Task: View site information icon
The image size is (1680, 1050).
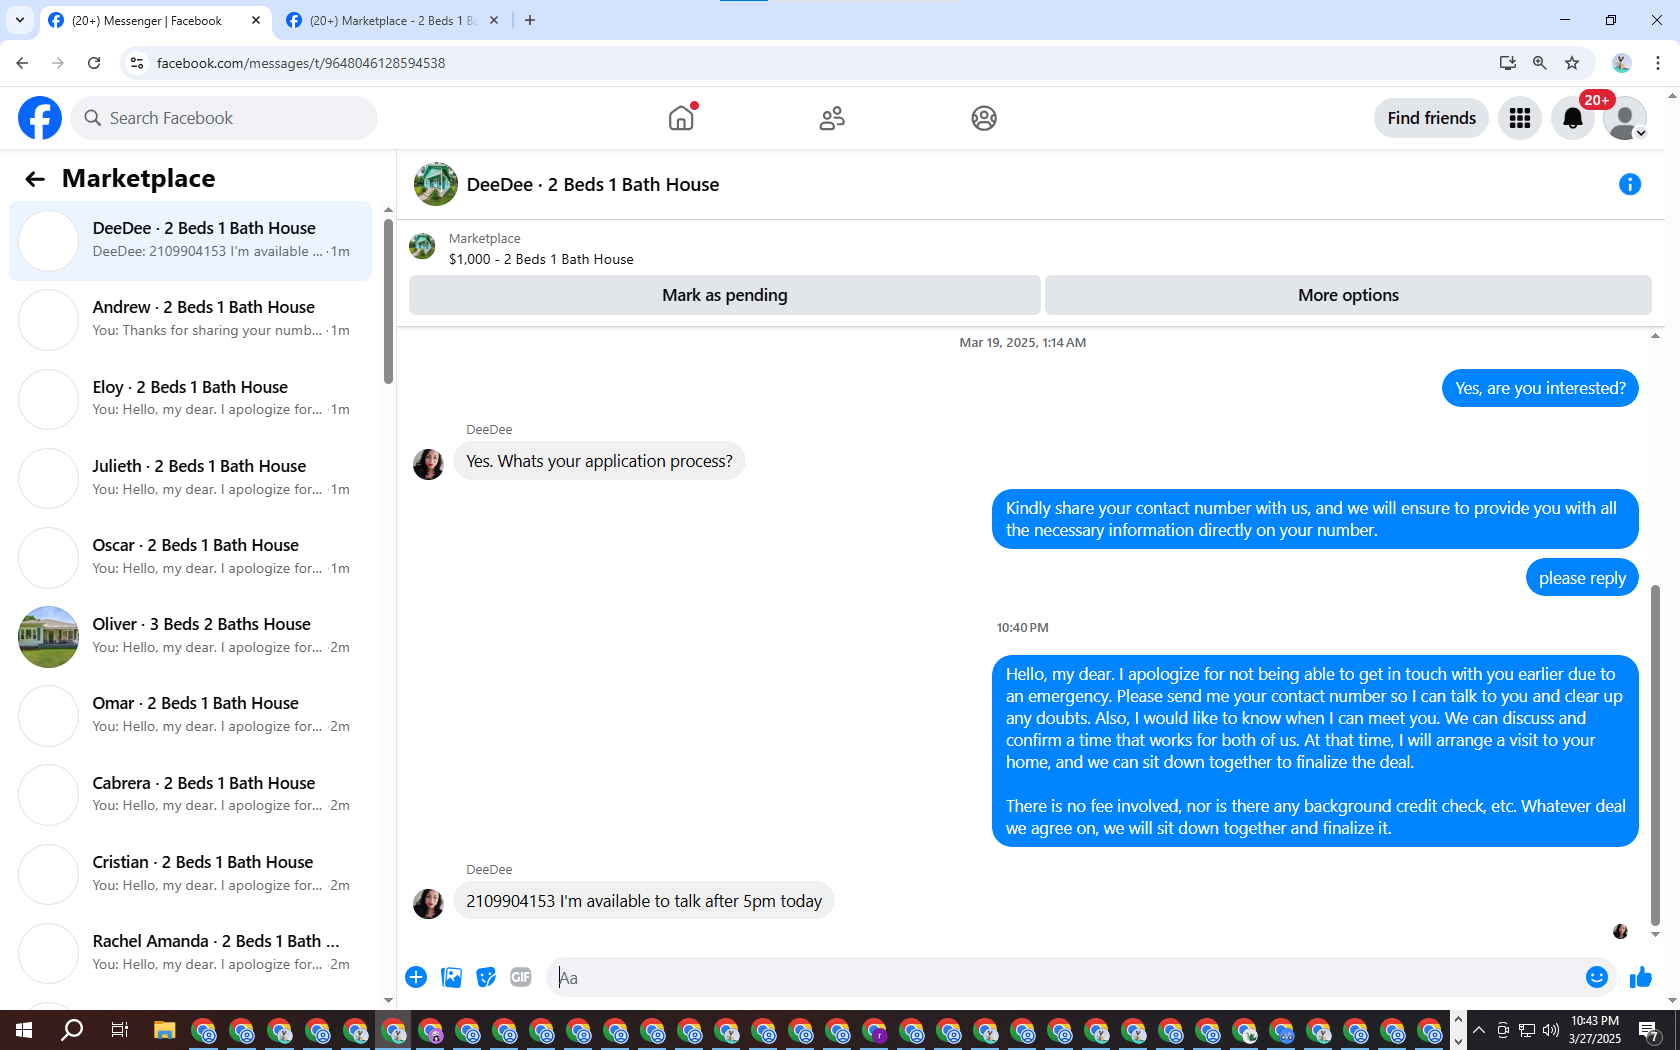Action: pyautogui.click(x=137, y=63)
